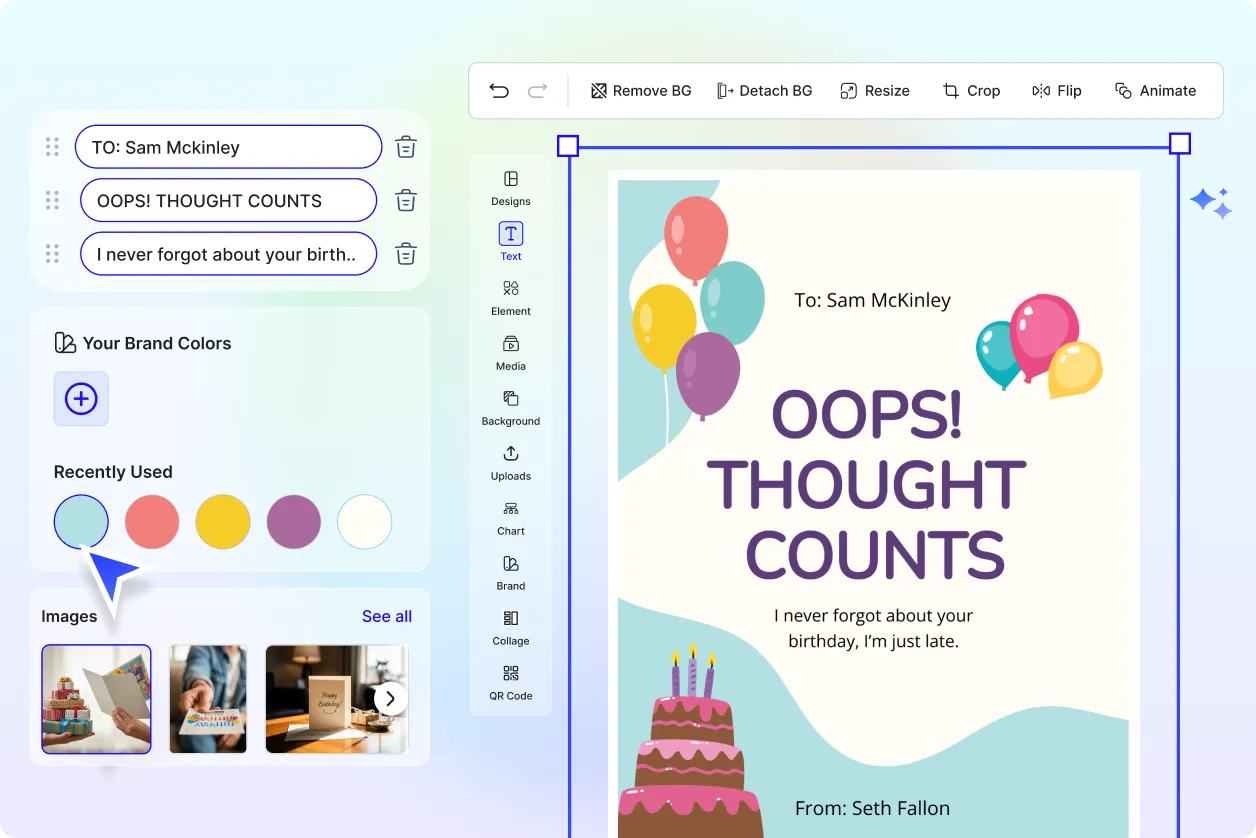The height and width of the screenshot is (838, 1256).
Task: Select the teal recently used color swatch
Action: point(81,521)
